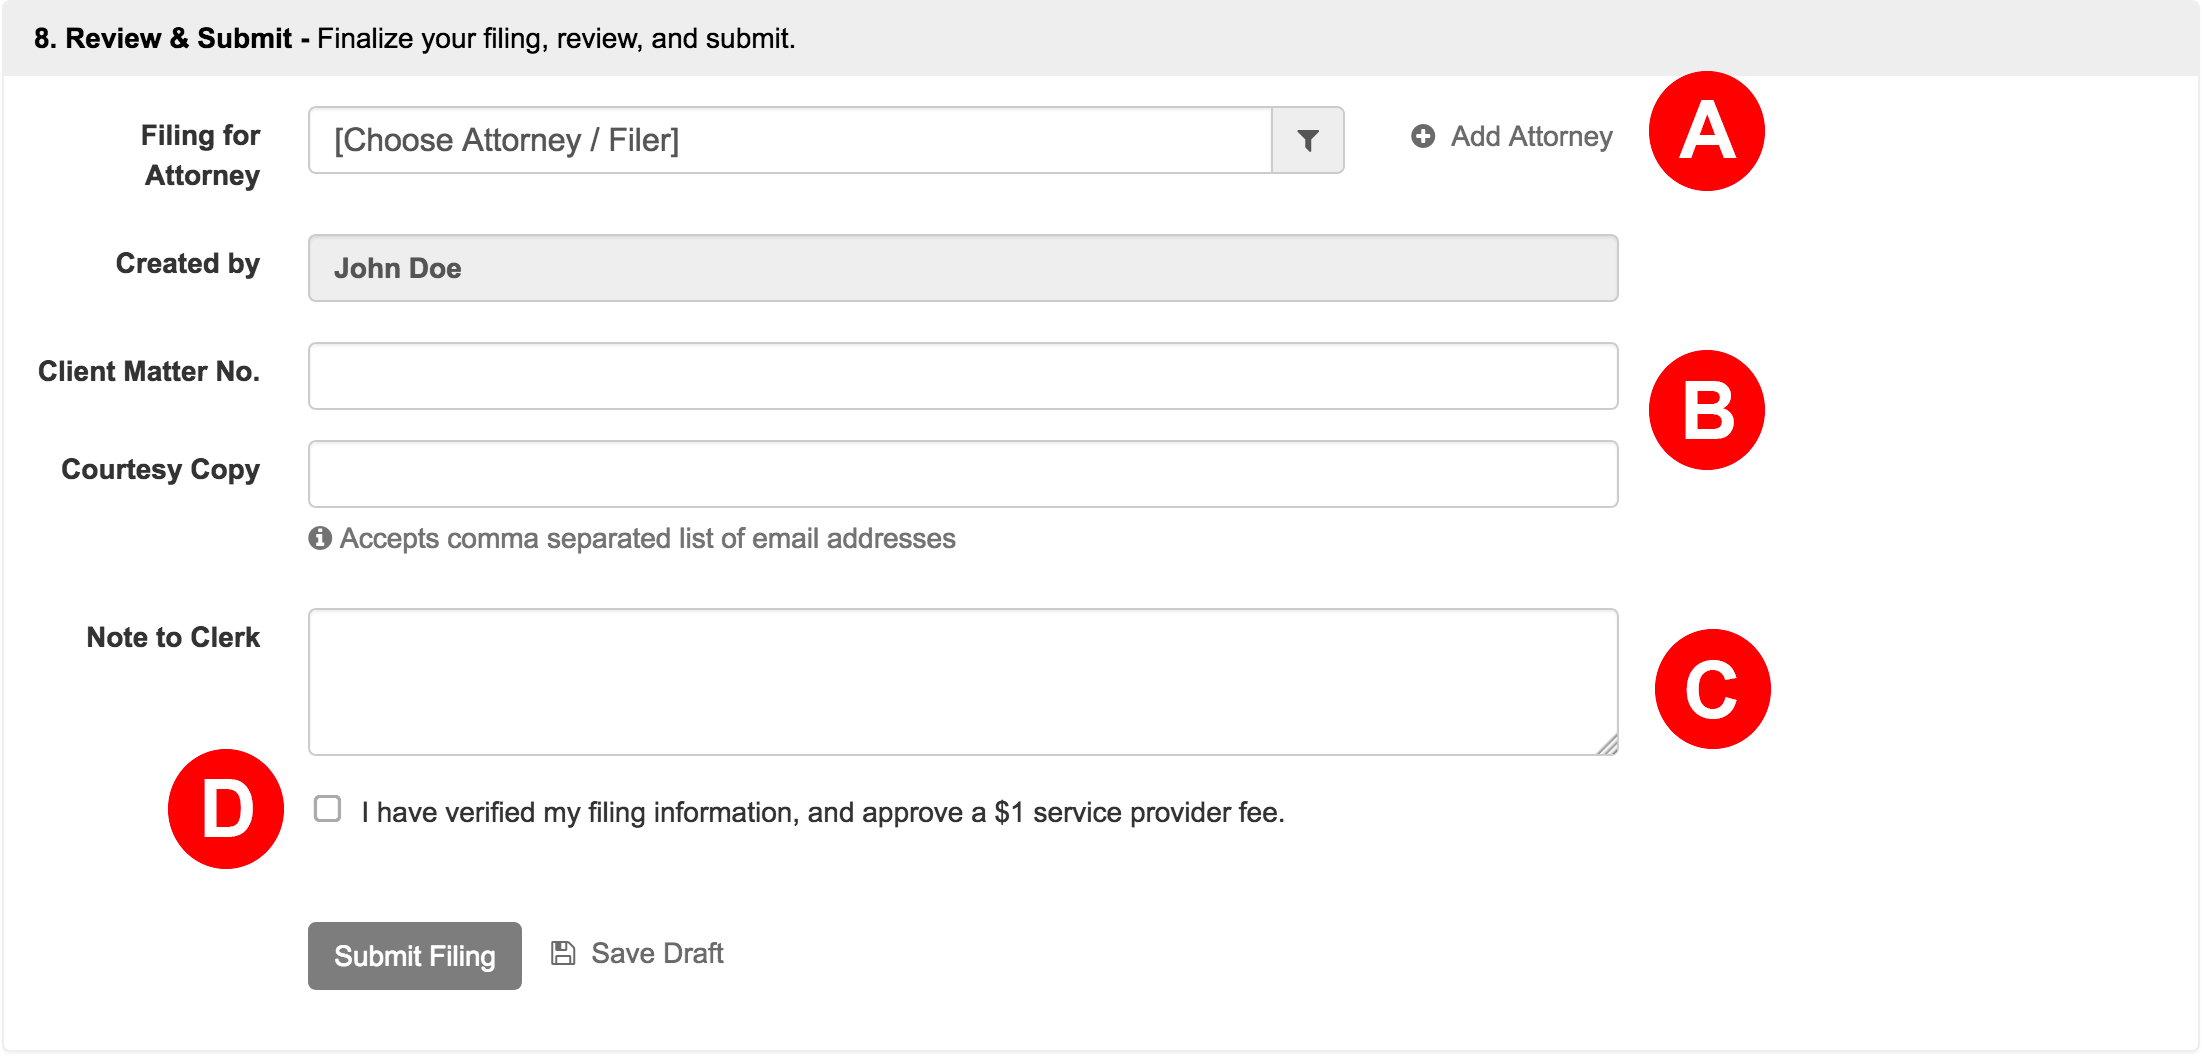Click the Client Matter No. label
2202x1061 pixels.
149,371
